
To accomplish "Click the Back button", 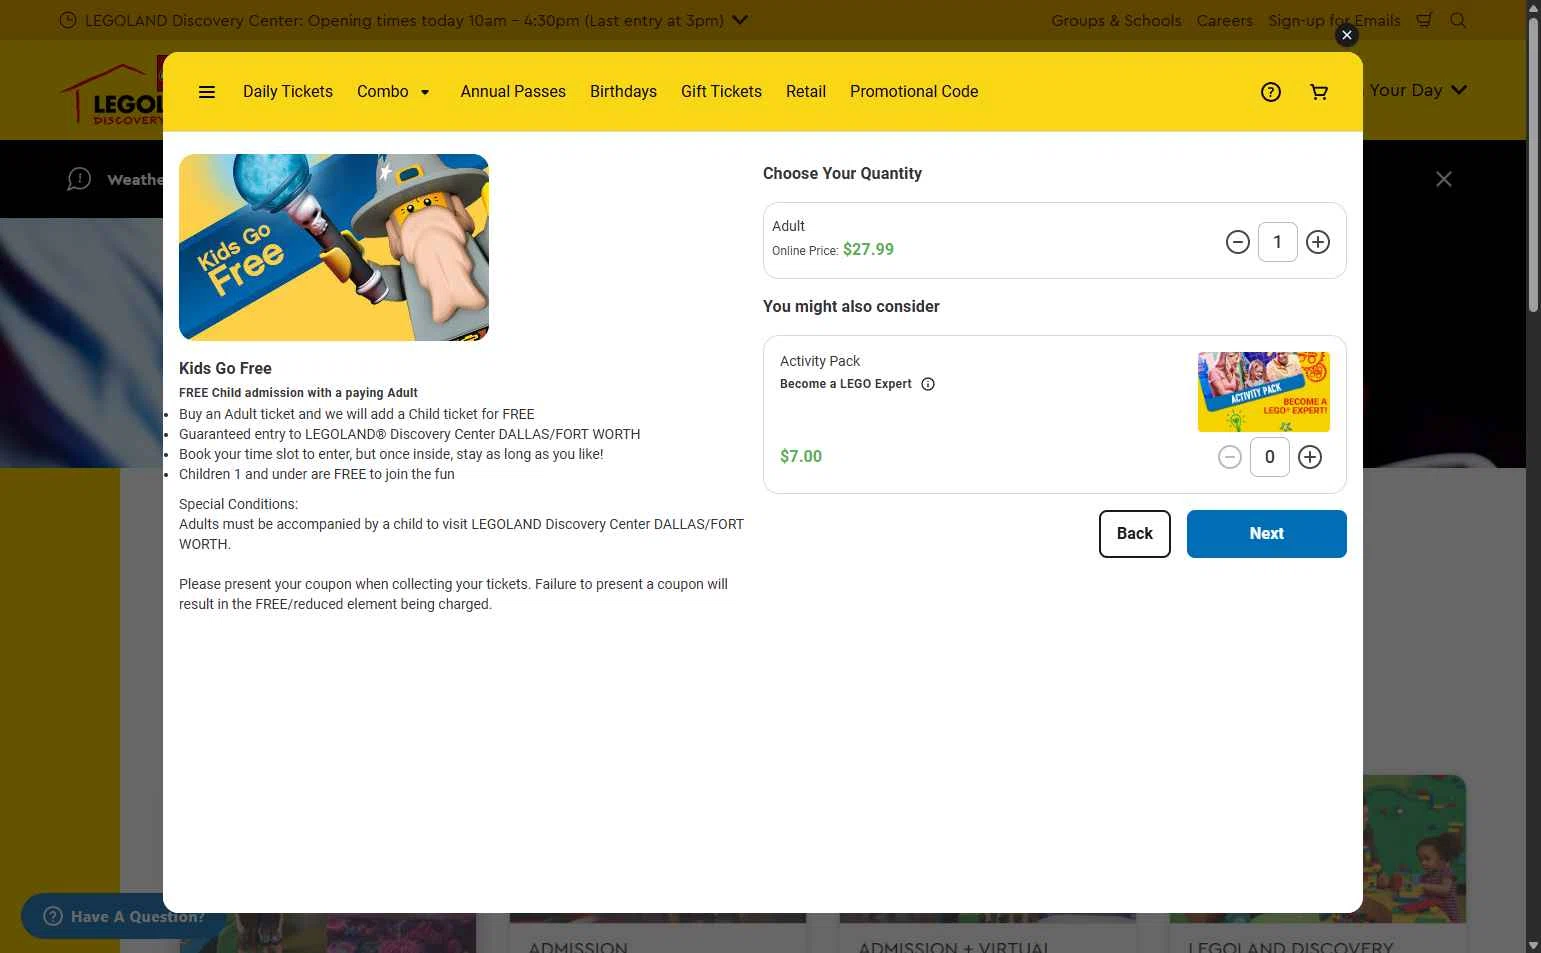I will [x=1135, y=534].
